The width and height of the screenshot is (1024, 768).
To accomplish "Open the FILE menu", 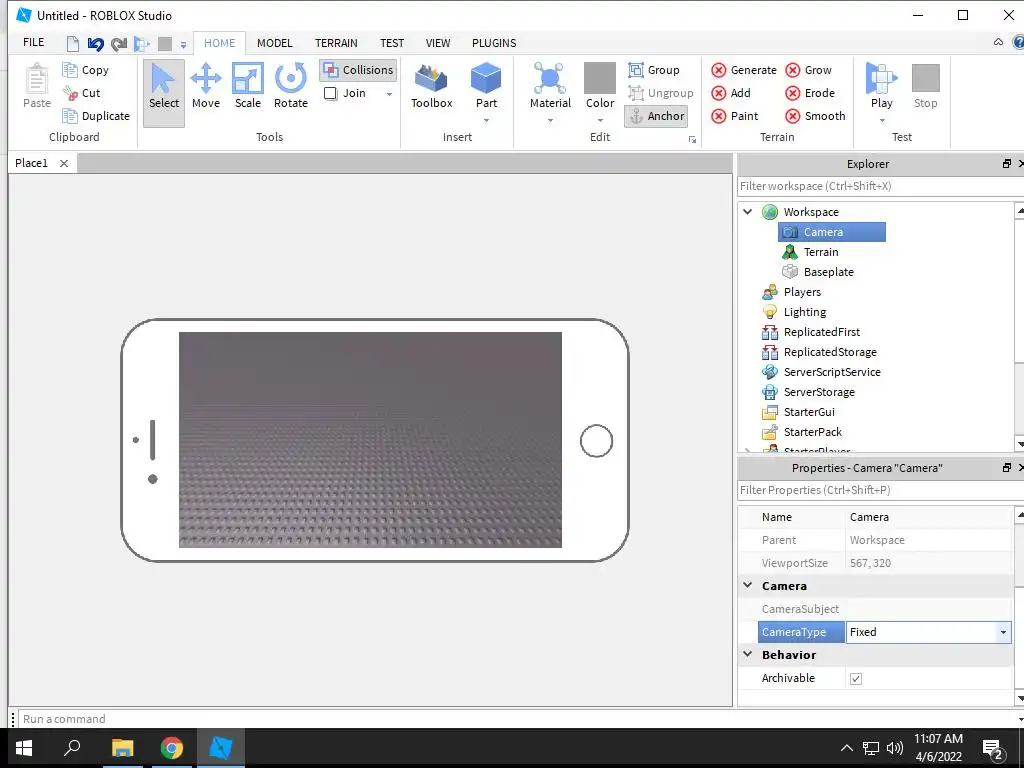I will tap(33, 42).
